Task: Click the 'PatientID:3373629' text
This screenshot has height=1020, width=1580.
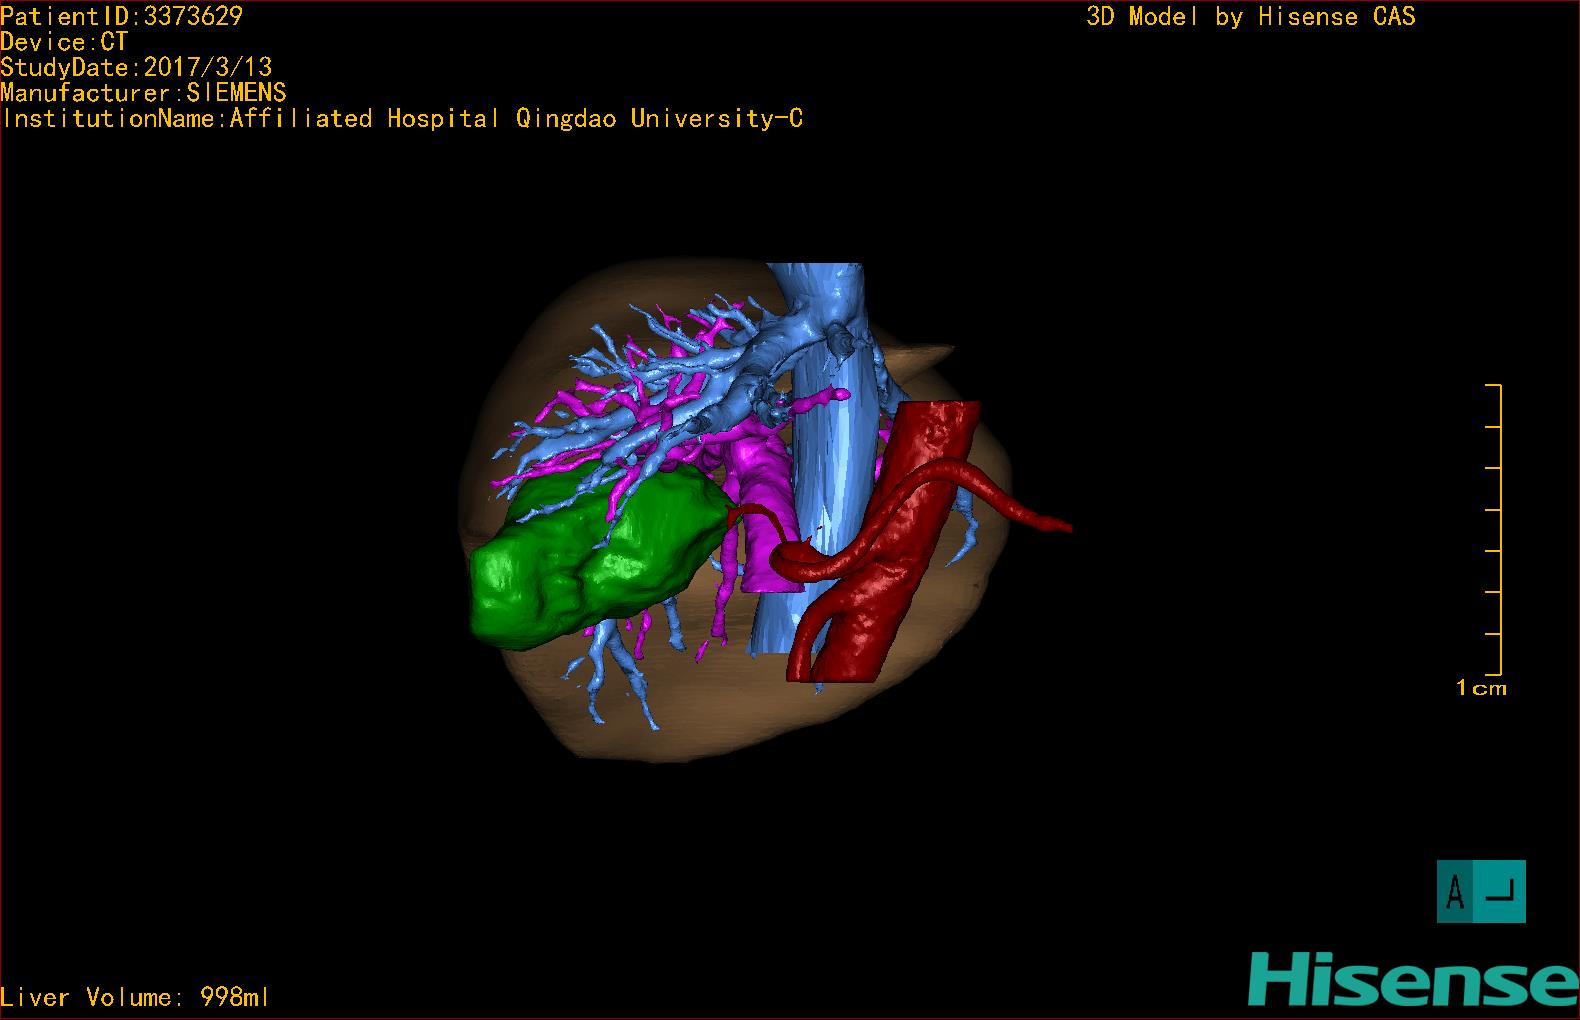Action: [x=121, y=16]
